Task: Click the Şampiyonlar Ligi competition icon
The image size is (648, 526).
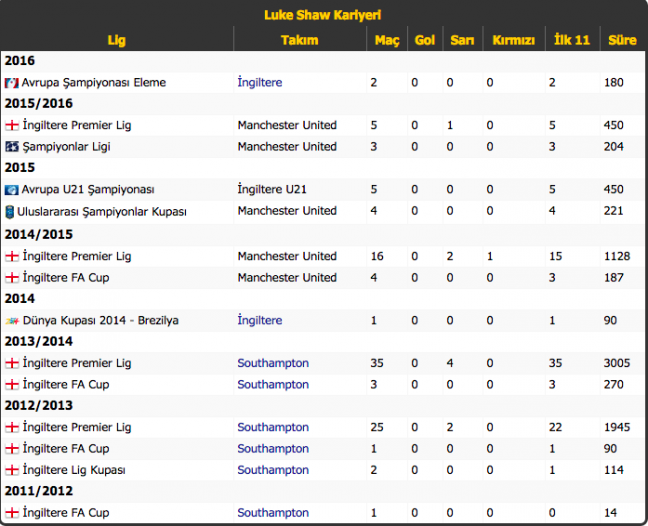Action: click(x=12, y=147)
